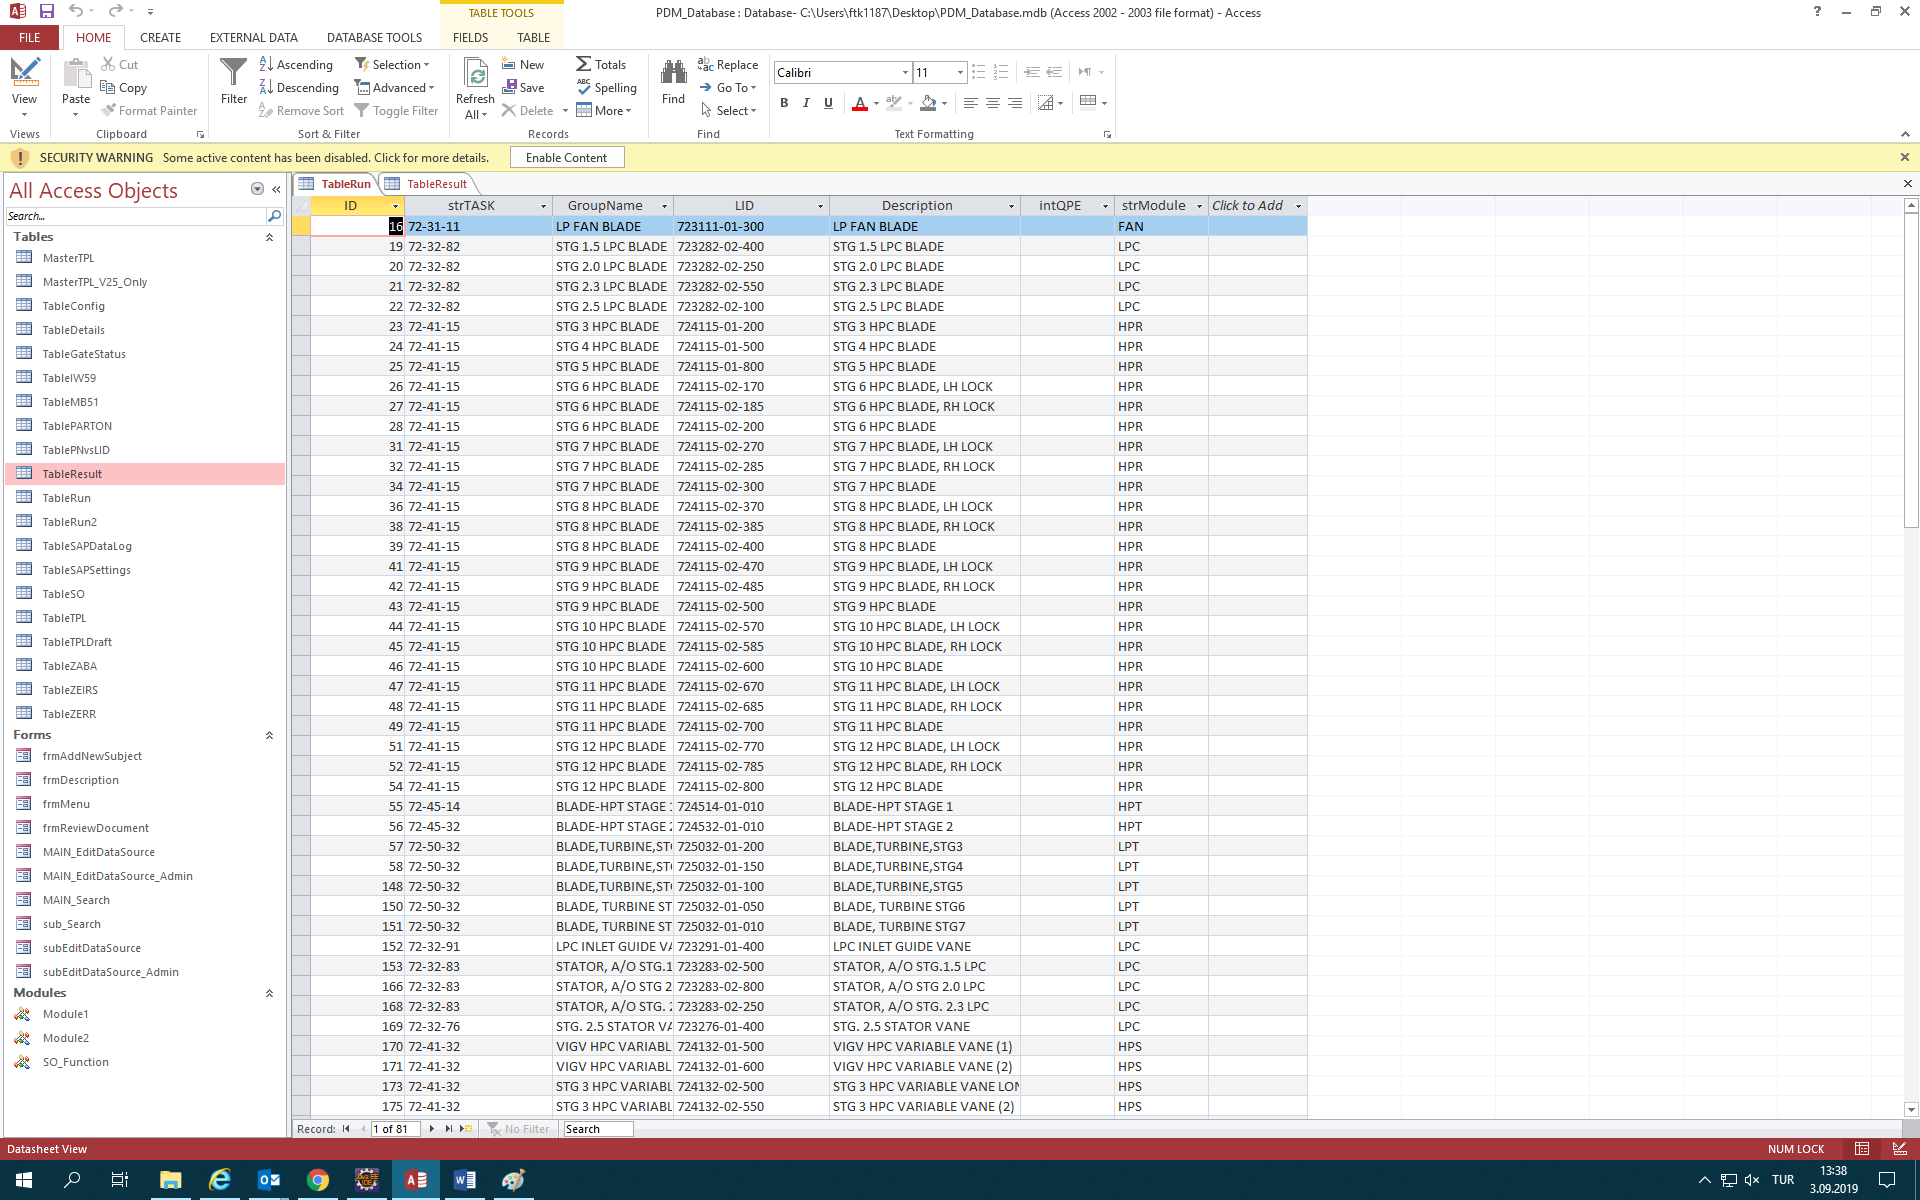Viewport: 1920px width, 1200px height.
Task: Click the record Search box at the bottom
Action: point(597,1129)
